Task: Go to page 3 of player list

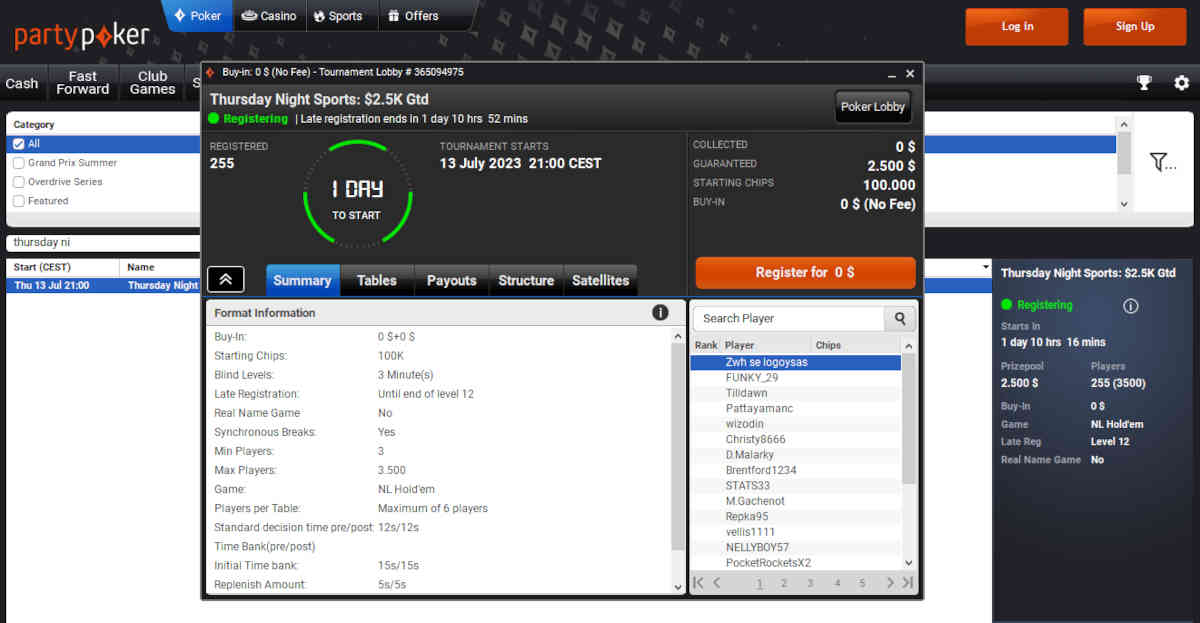Action: pos(810,583)
